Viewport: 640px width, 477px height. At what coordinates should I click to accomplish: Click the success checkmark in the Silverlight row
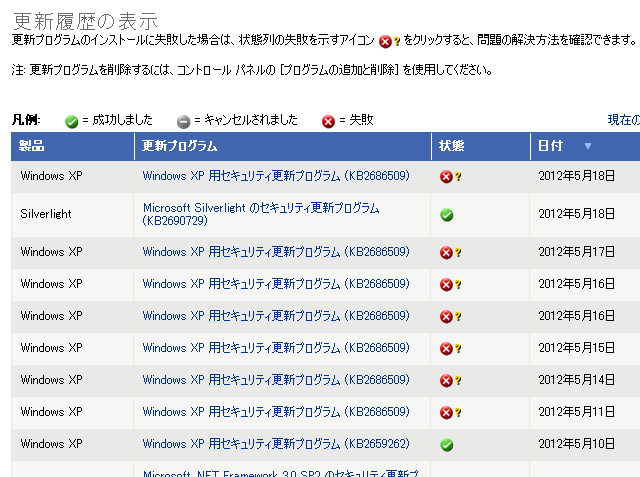(x=447, y=215)
